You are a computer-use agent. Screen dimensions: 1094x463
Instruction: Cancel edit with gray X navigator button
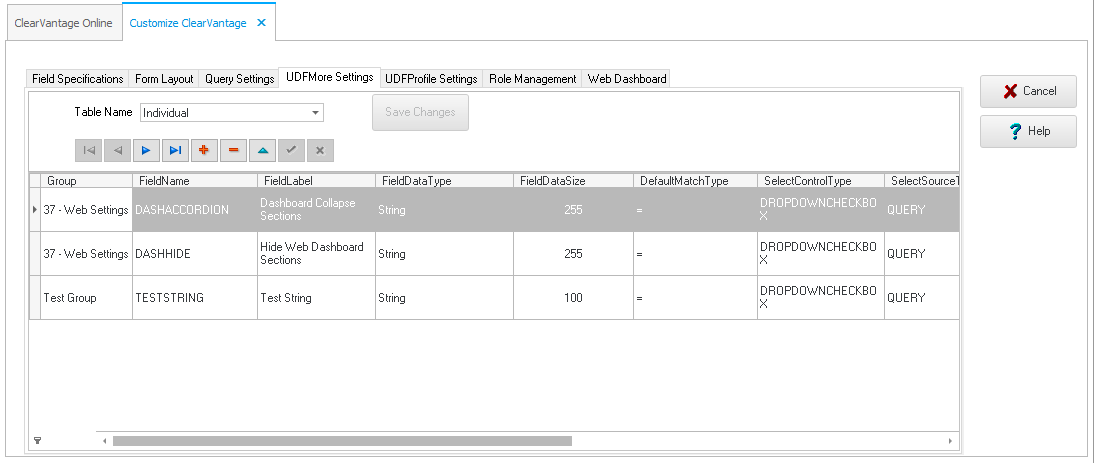[320, 150]
